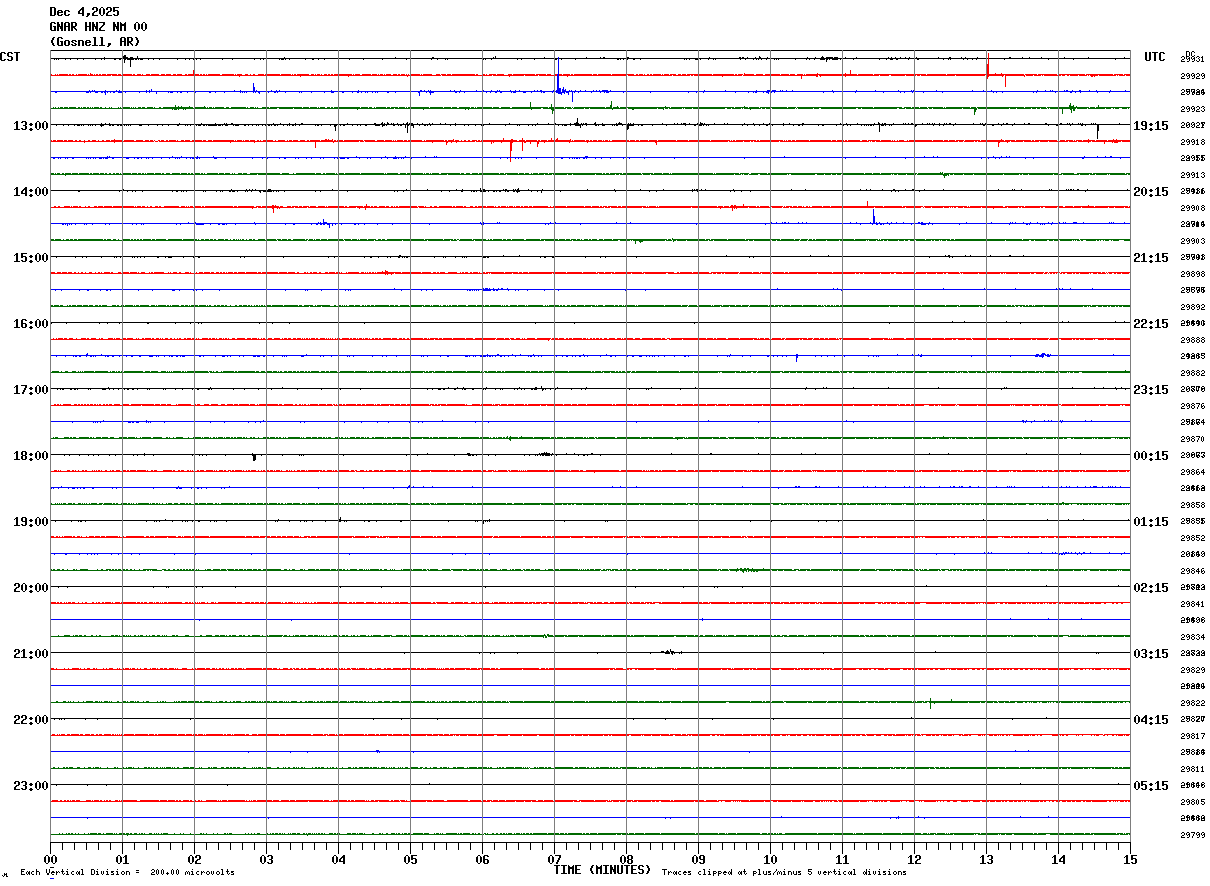Select the green spike near minute 12

(930, 703)
